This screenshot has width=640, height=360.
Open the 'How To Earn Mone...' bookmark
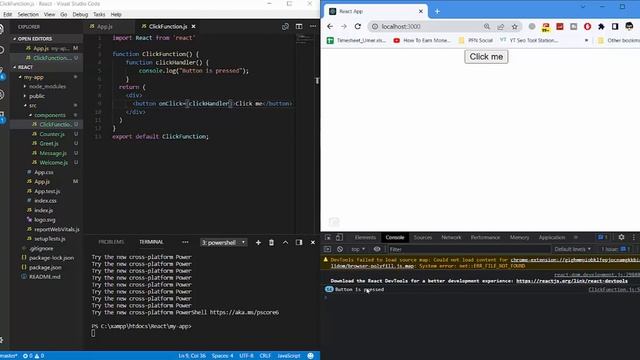pos(422,40)
